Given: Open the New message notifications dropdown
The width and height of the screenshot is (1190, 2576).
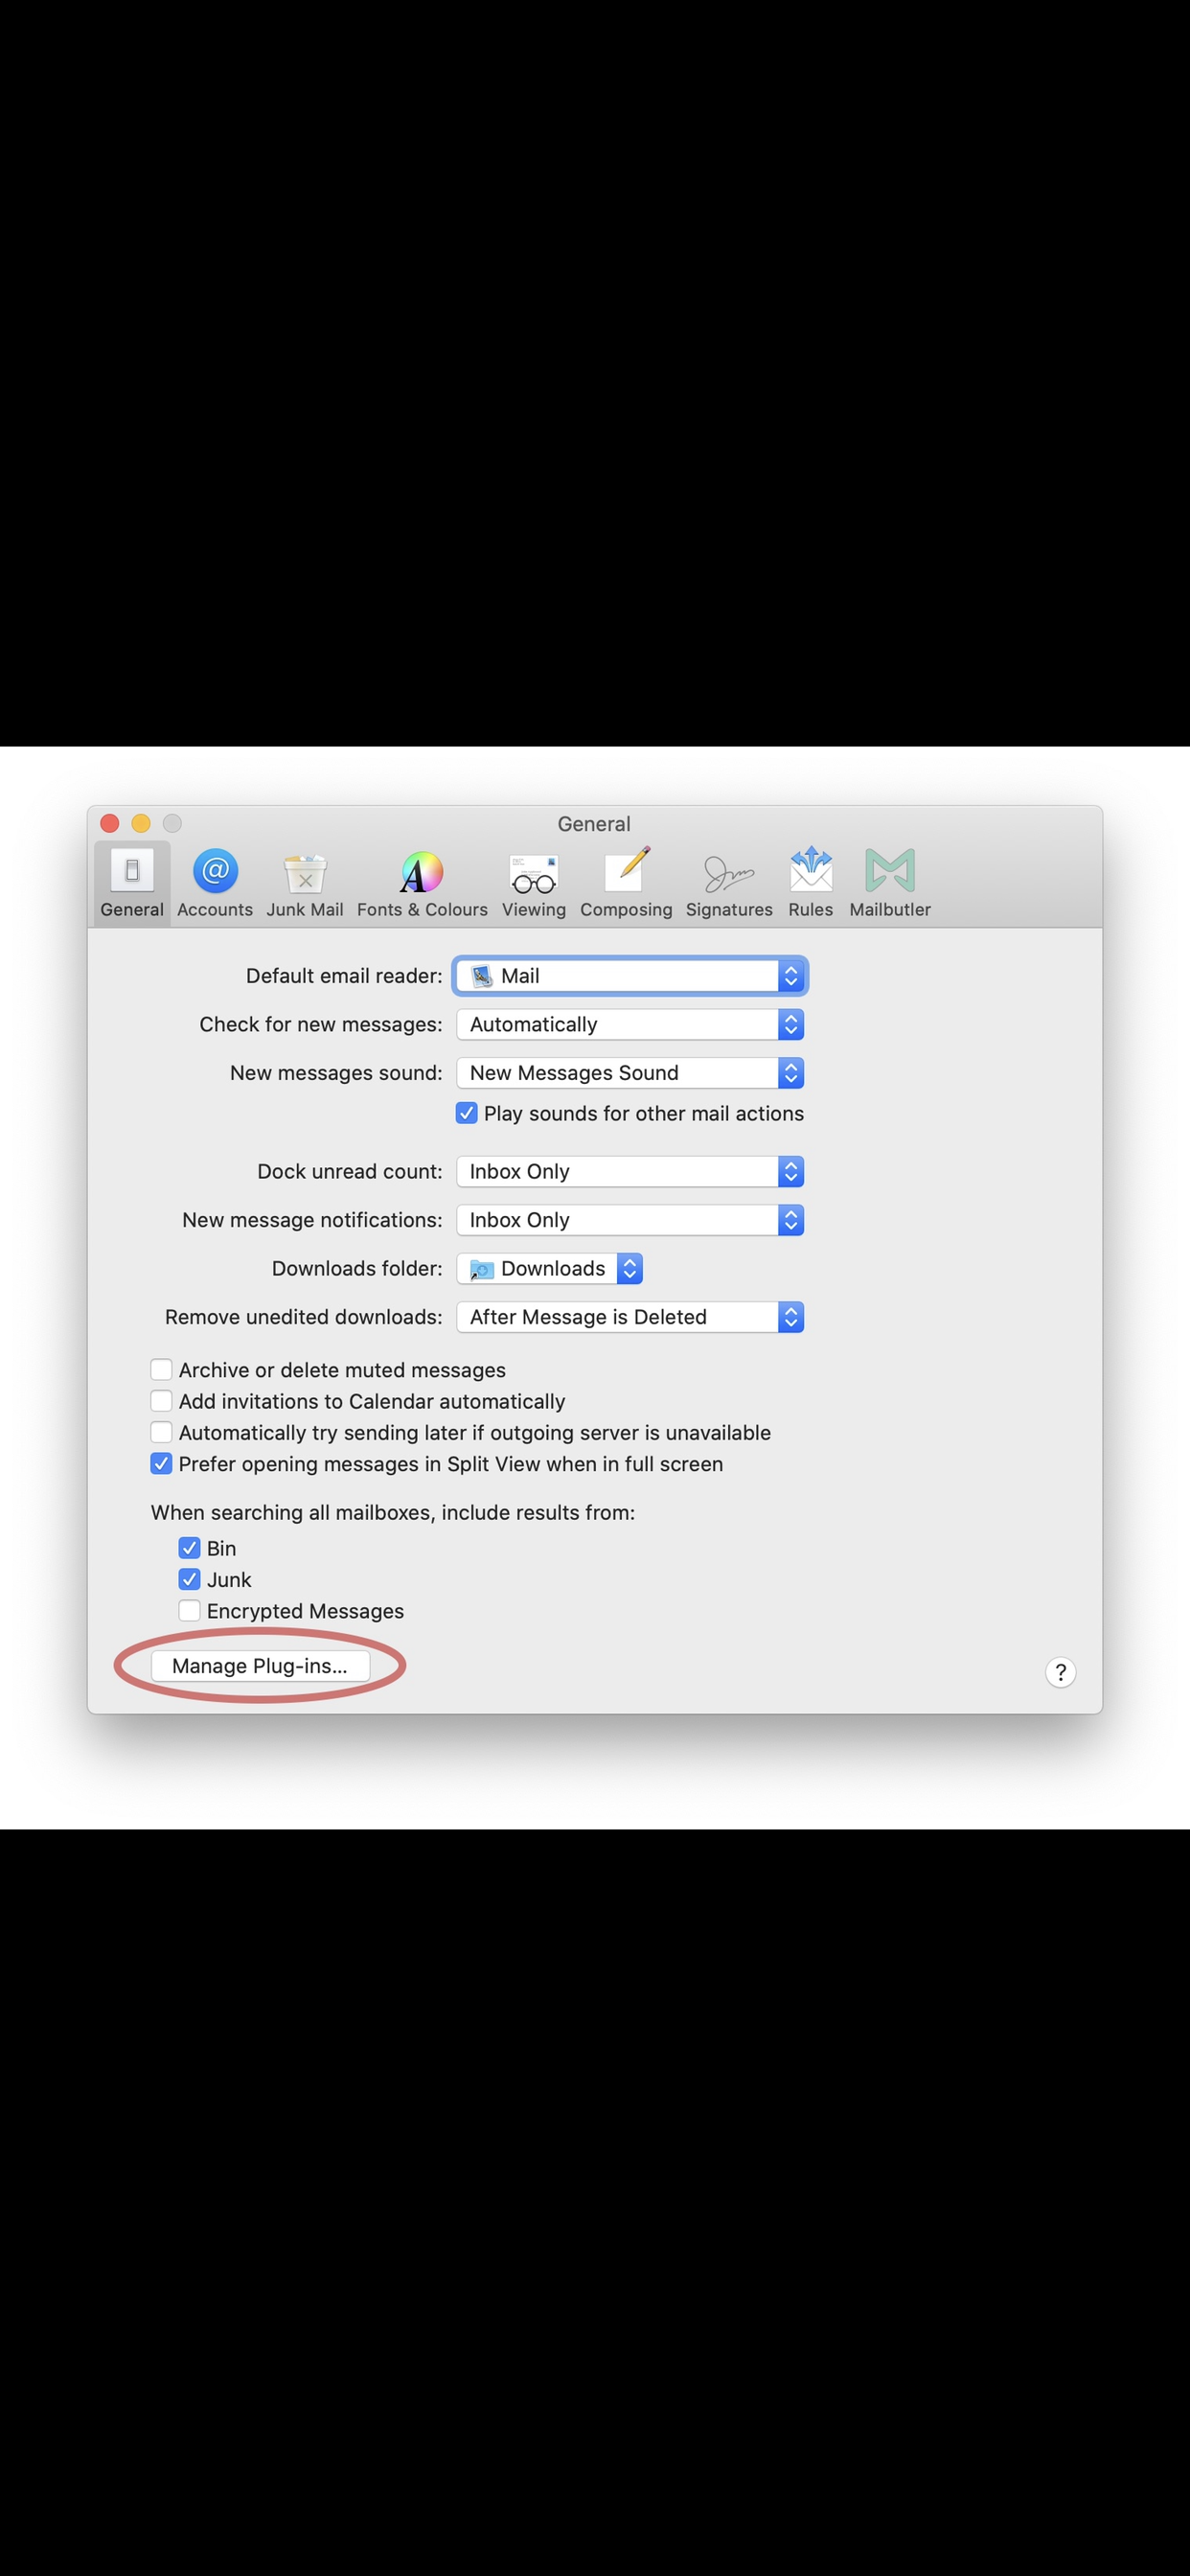Looking at the screenshot, I should (x=630, y=1220).
